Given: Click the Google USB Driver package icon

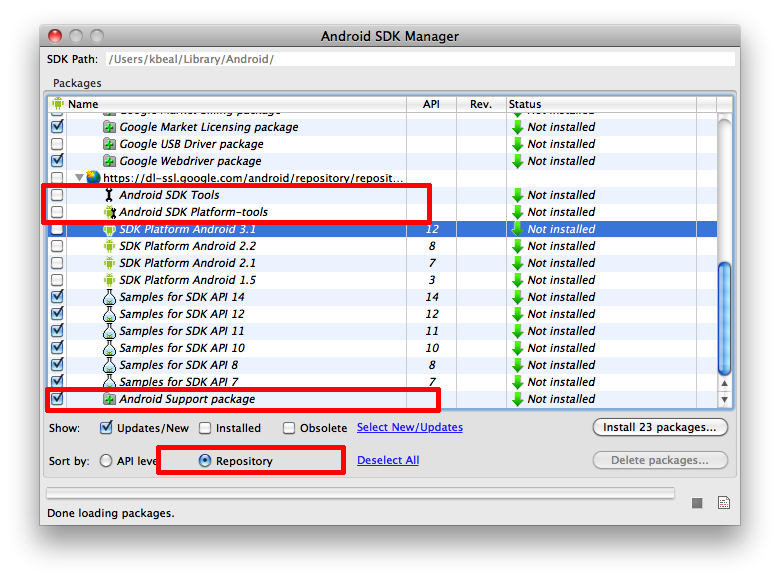Looking at the screenshot, I should point(109,144).
